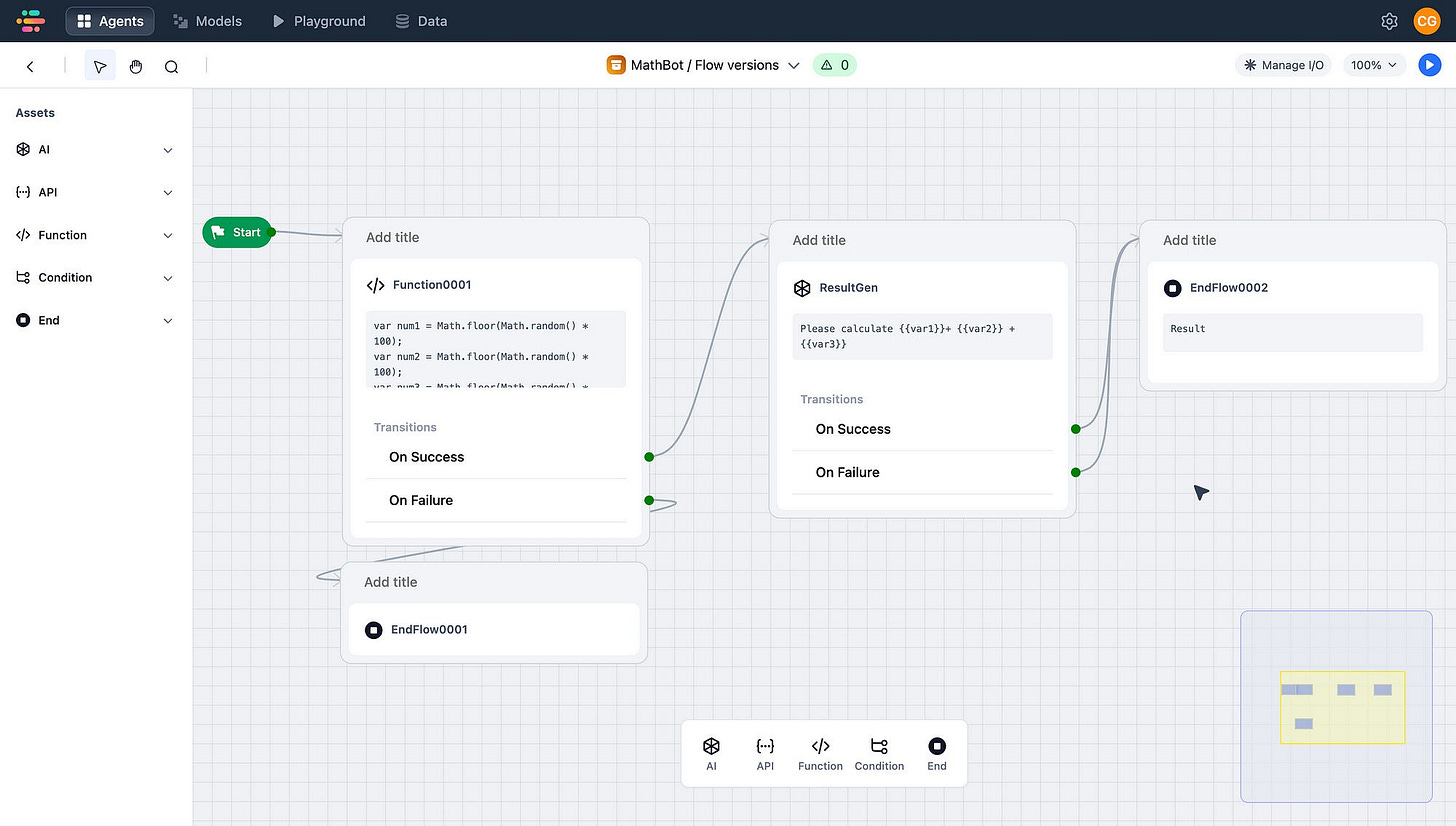Open the Function0001 code snippet box
1456x826 pixels.
click(496, 349)
